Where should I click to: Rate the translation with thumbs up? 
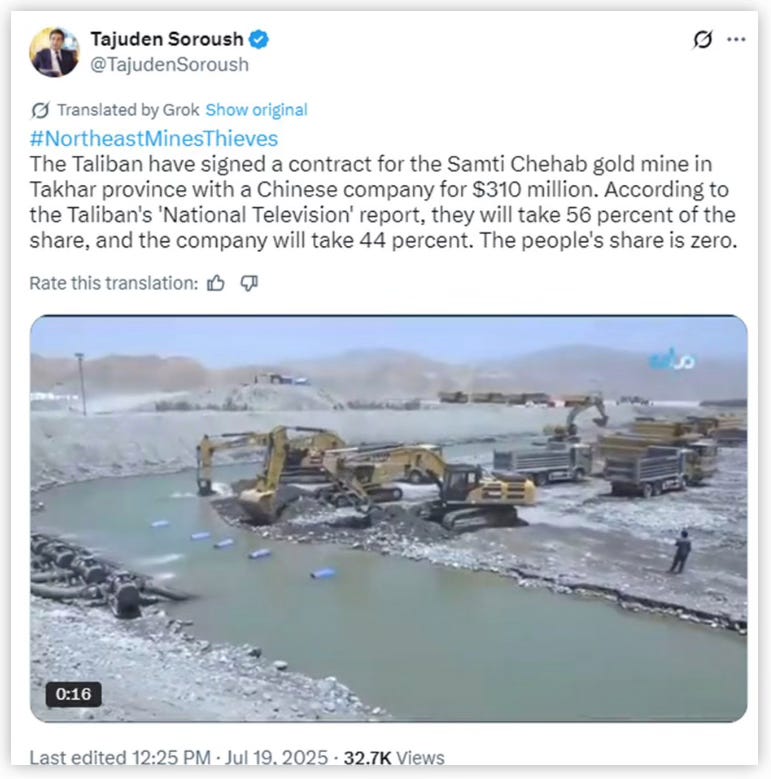point(216,283)
